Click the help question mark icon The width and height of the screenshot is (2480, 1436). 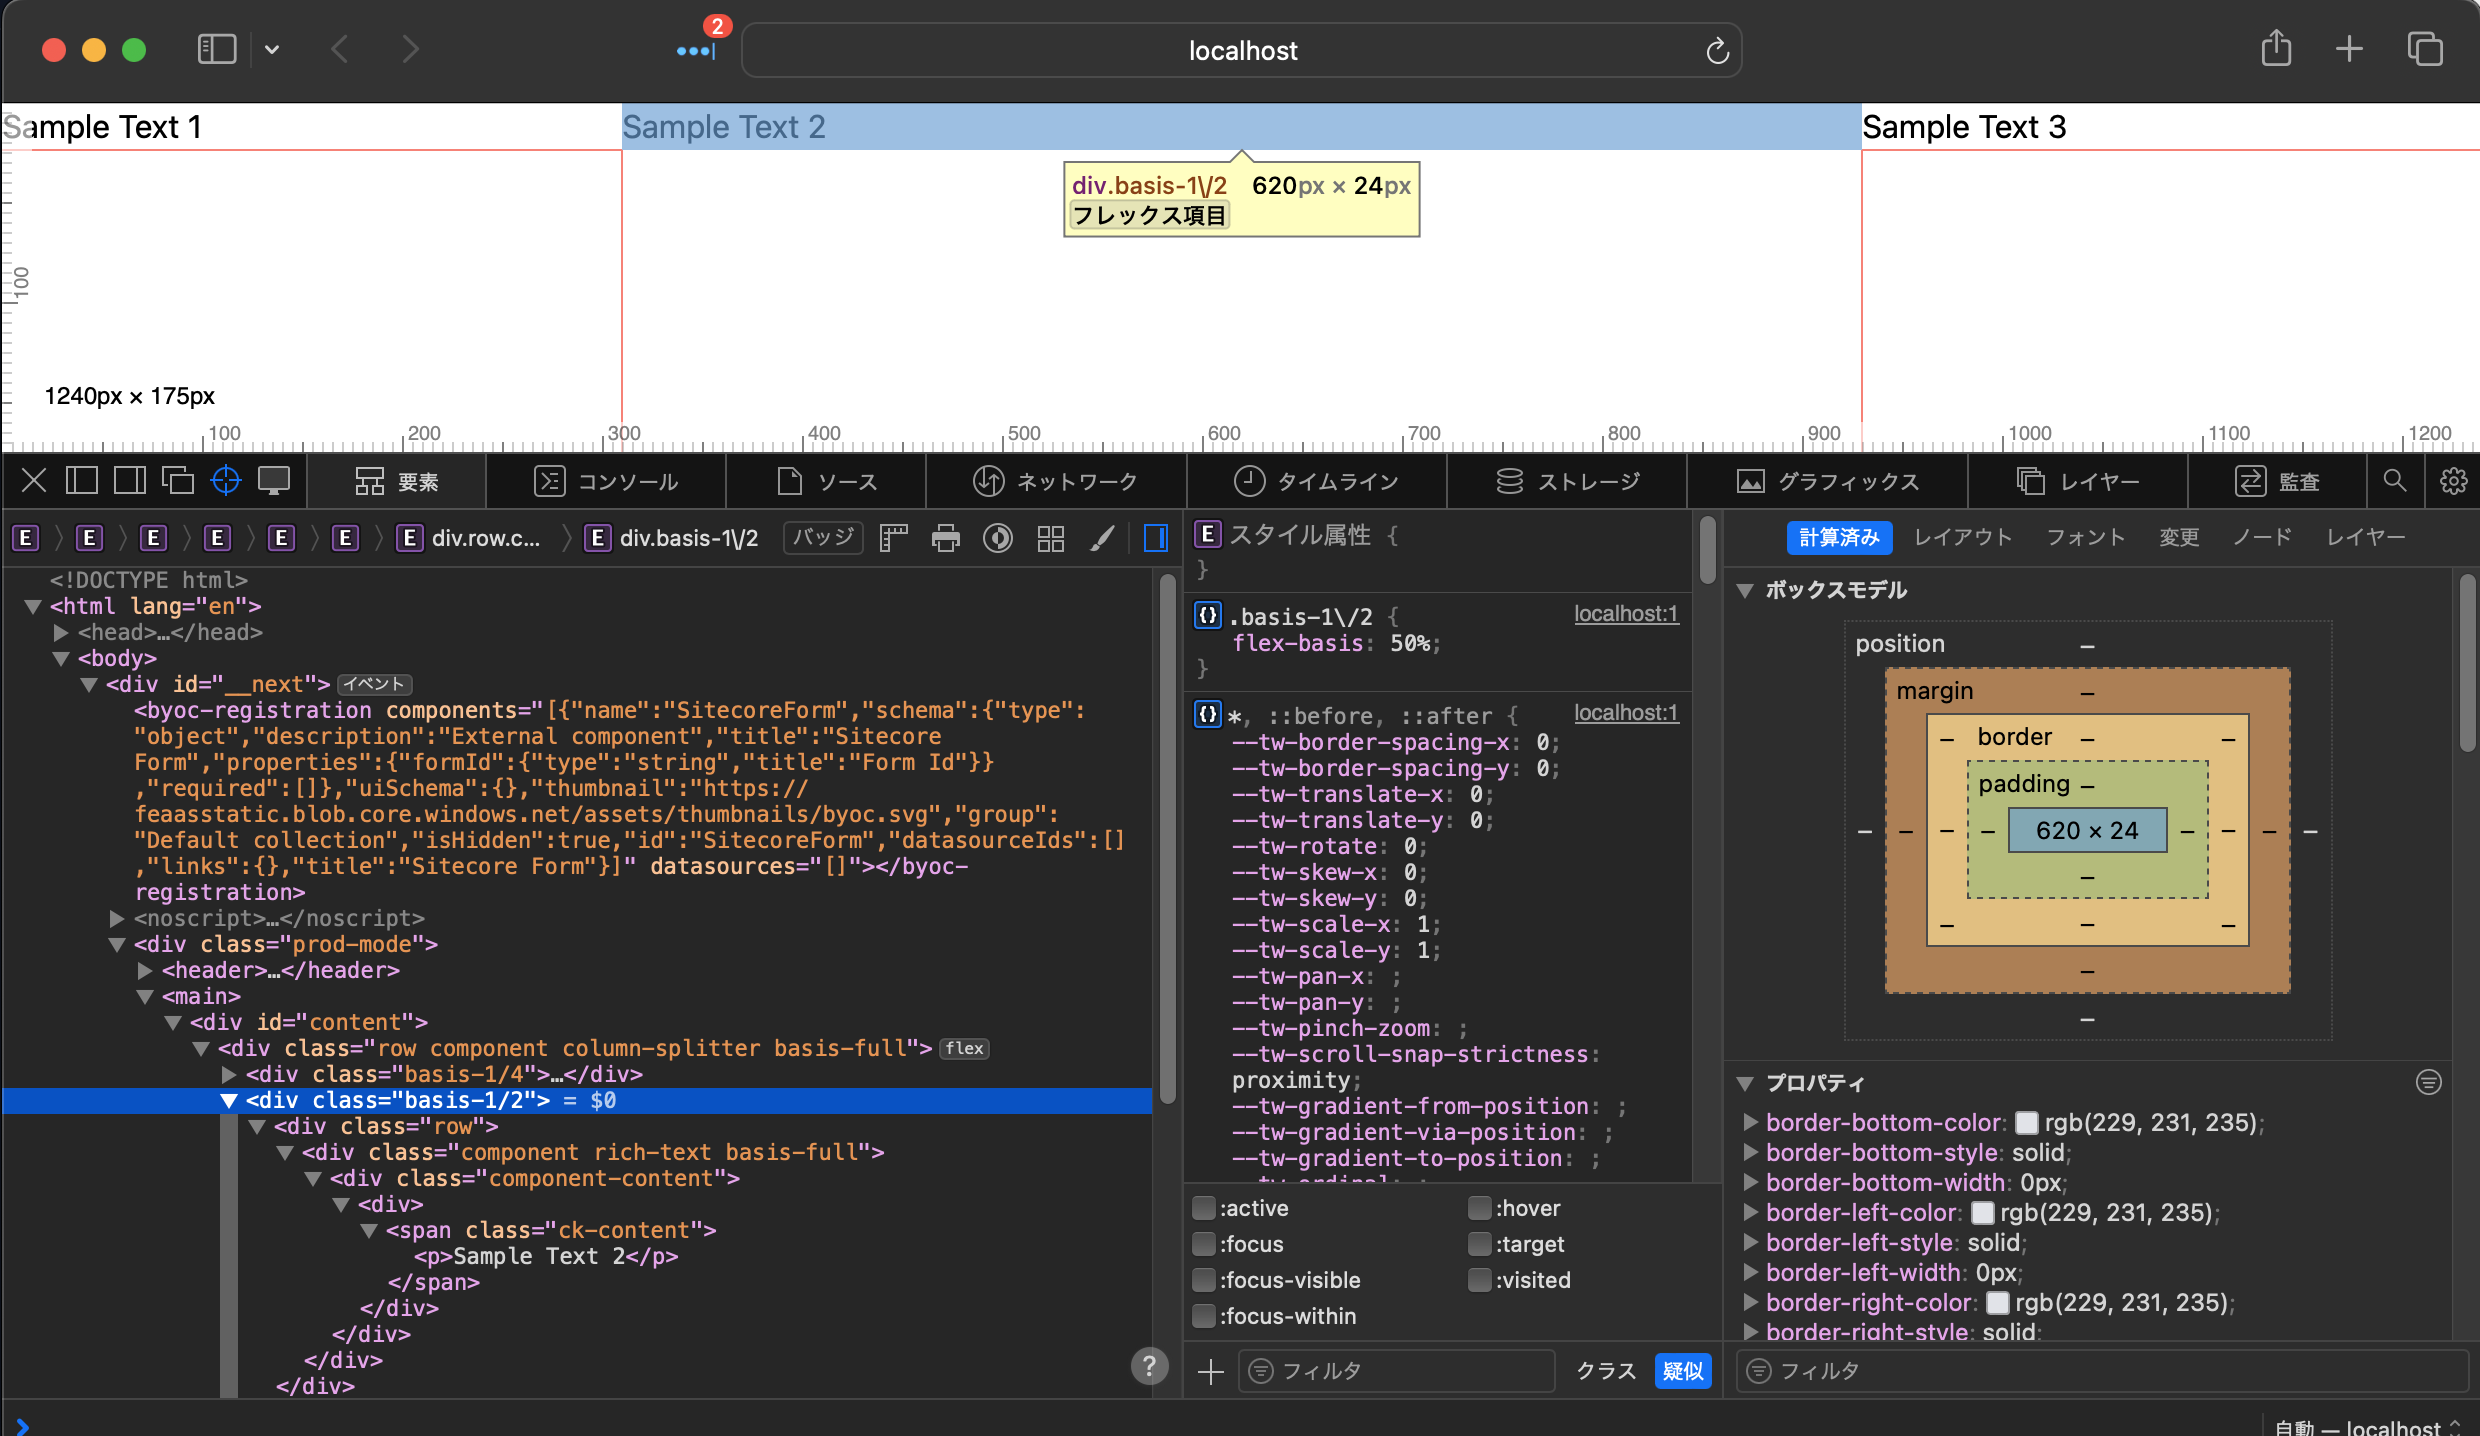click(1150, 1366)
